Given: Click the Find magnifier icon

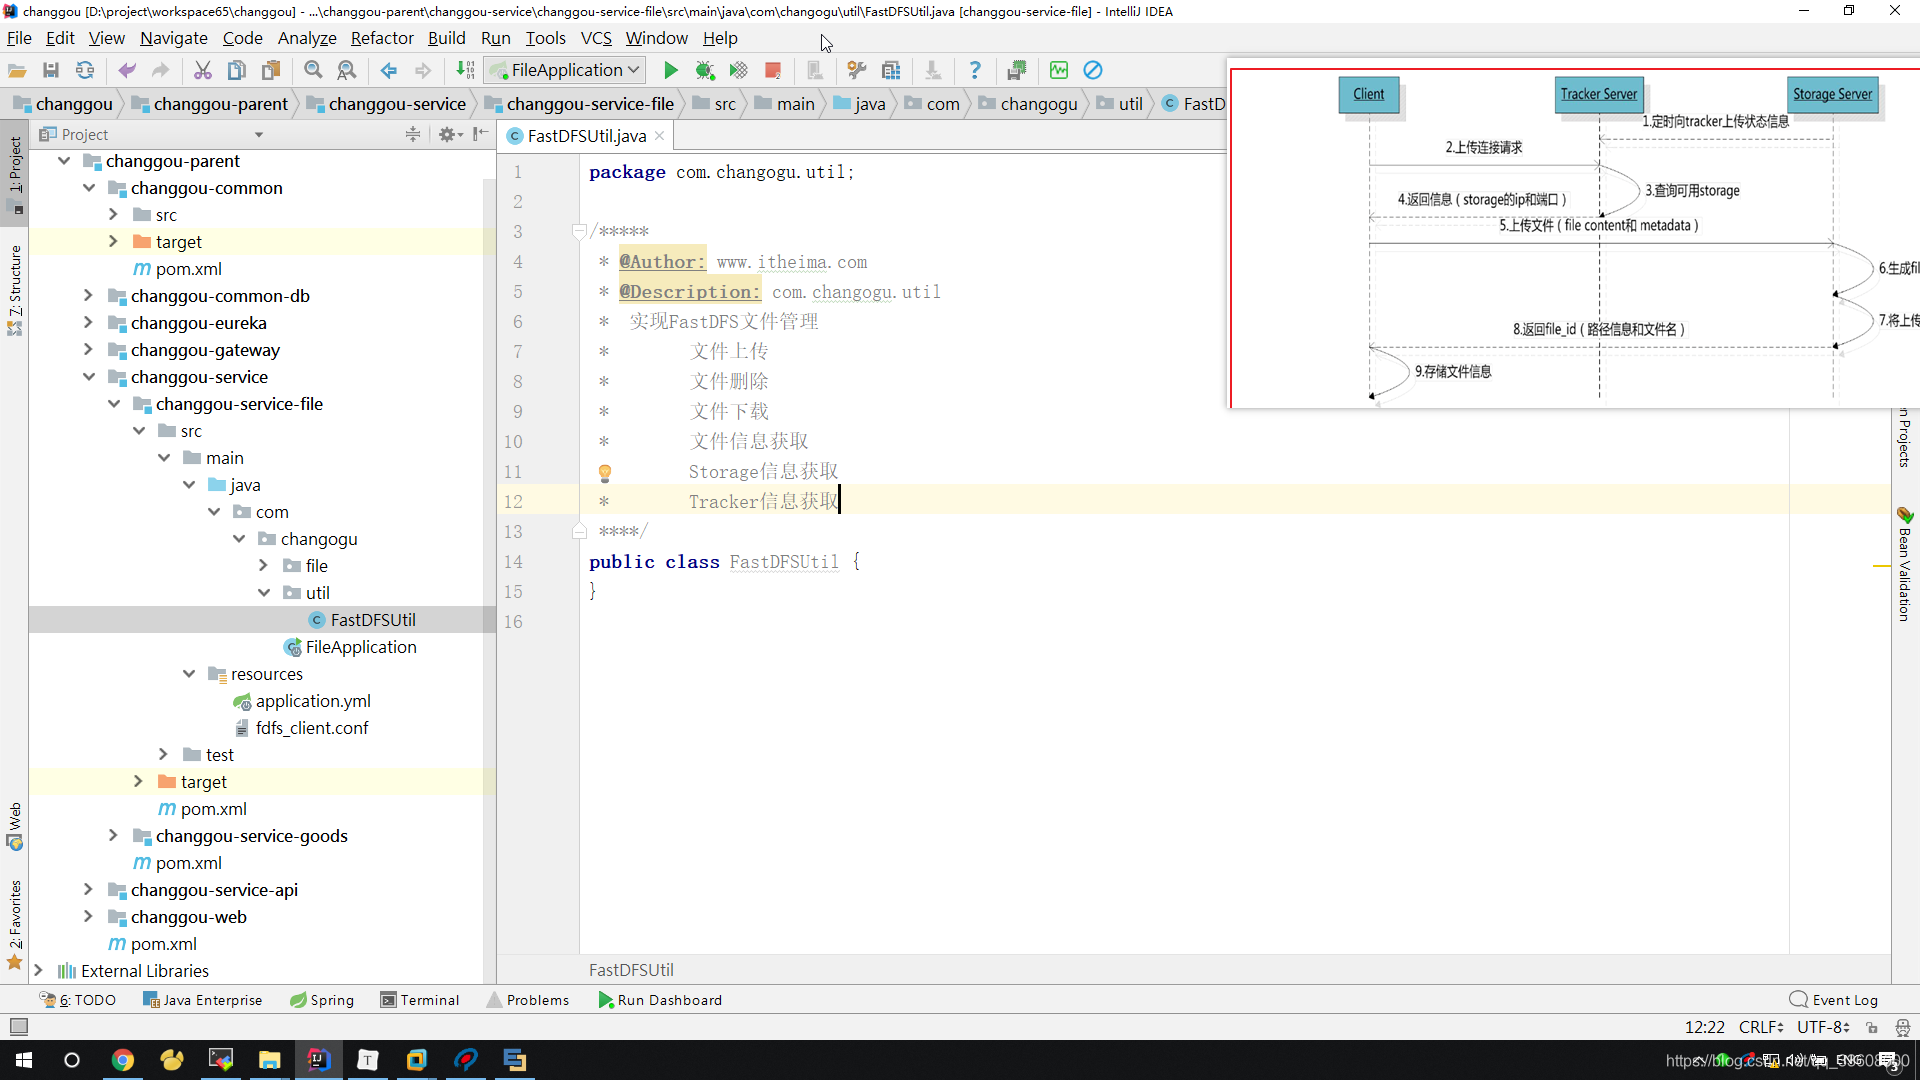Looking at the screenshot, I should pos(313,71).
